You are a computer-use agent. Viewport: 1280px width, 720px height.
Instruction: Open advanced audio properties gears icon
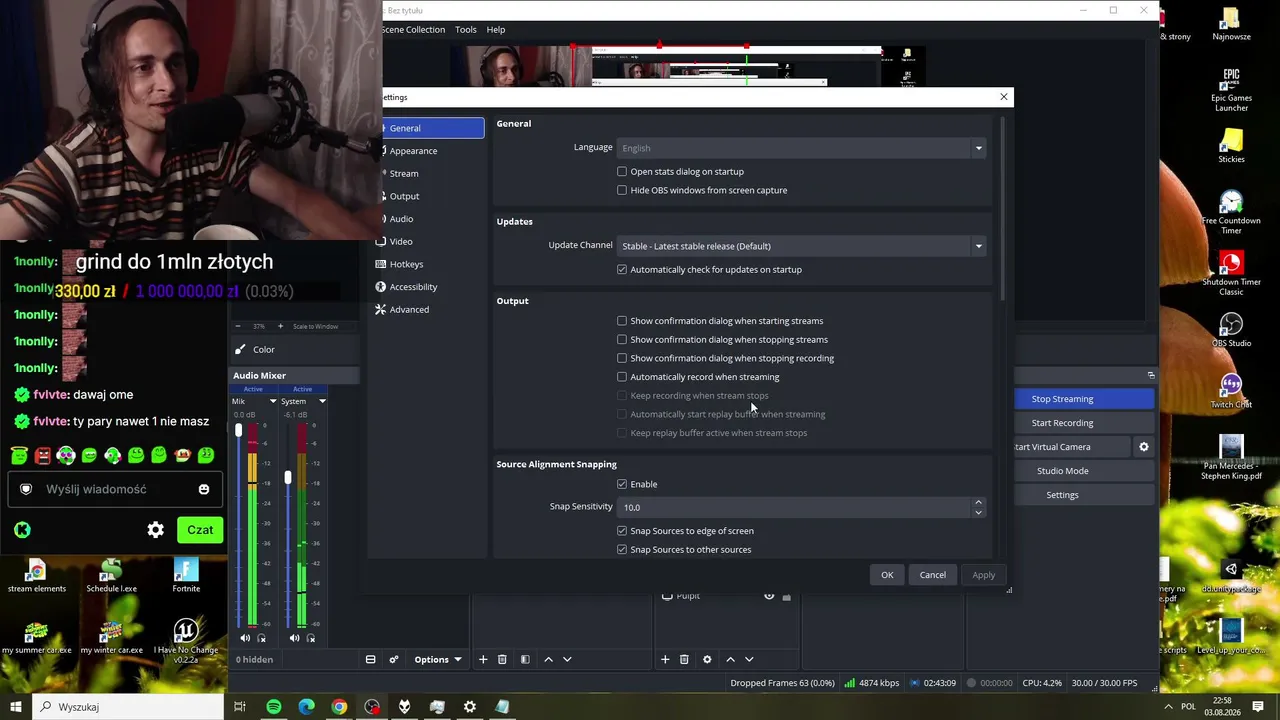coord(394,660)
